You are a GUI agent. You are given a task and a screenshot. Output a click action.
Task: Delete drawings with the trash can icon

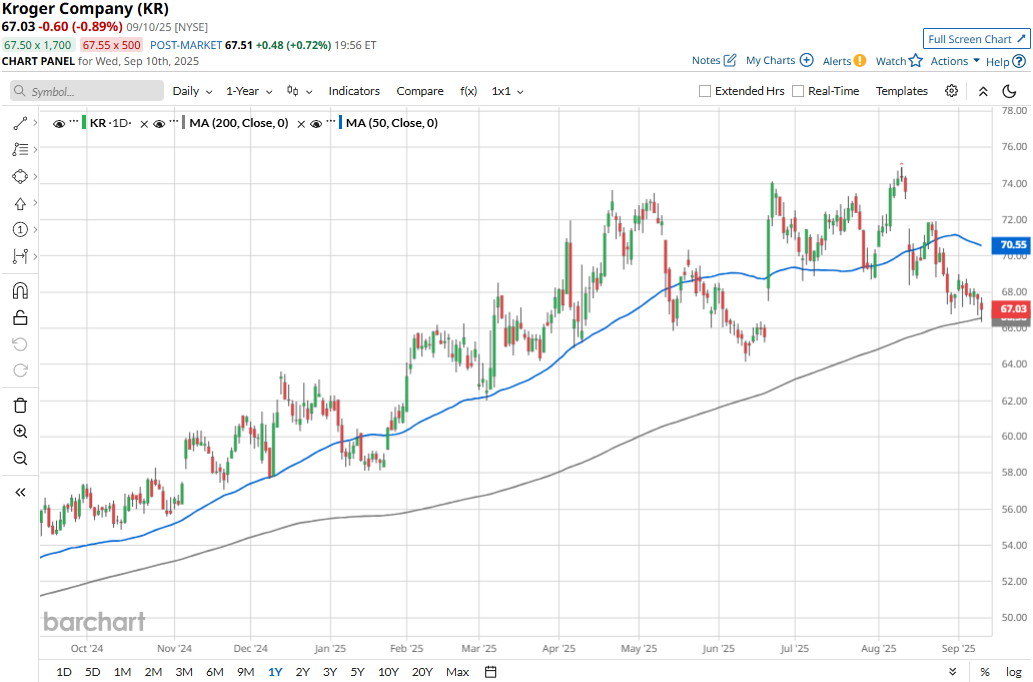[x=20, y=405]
